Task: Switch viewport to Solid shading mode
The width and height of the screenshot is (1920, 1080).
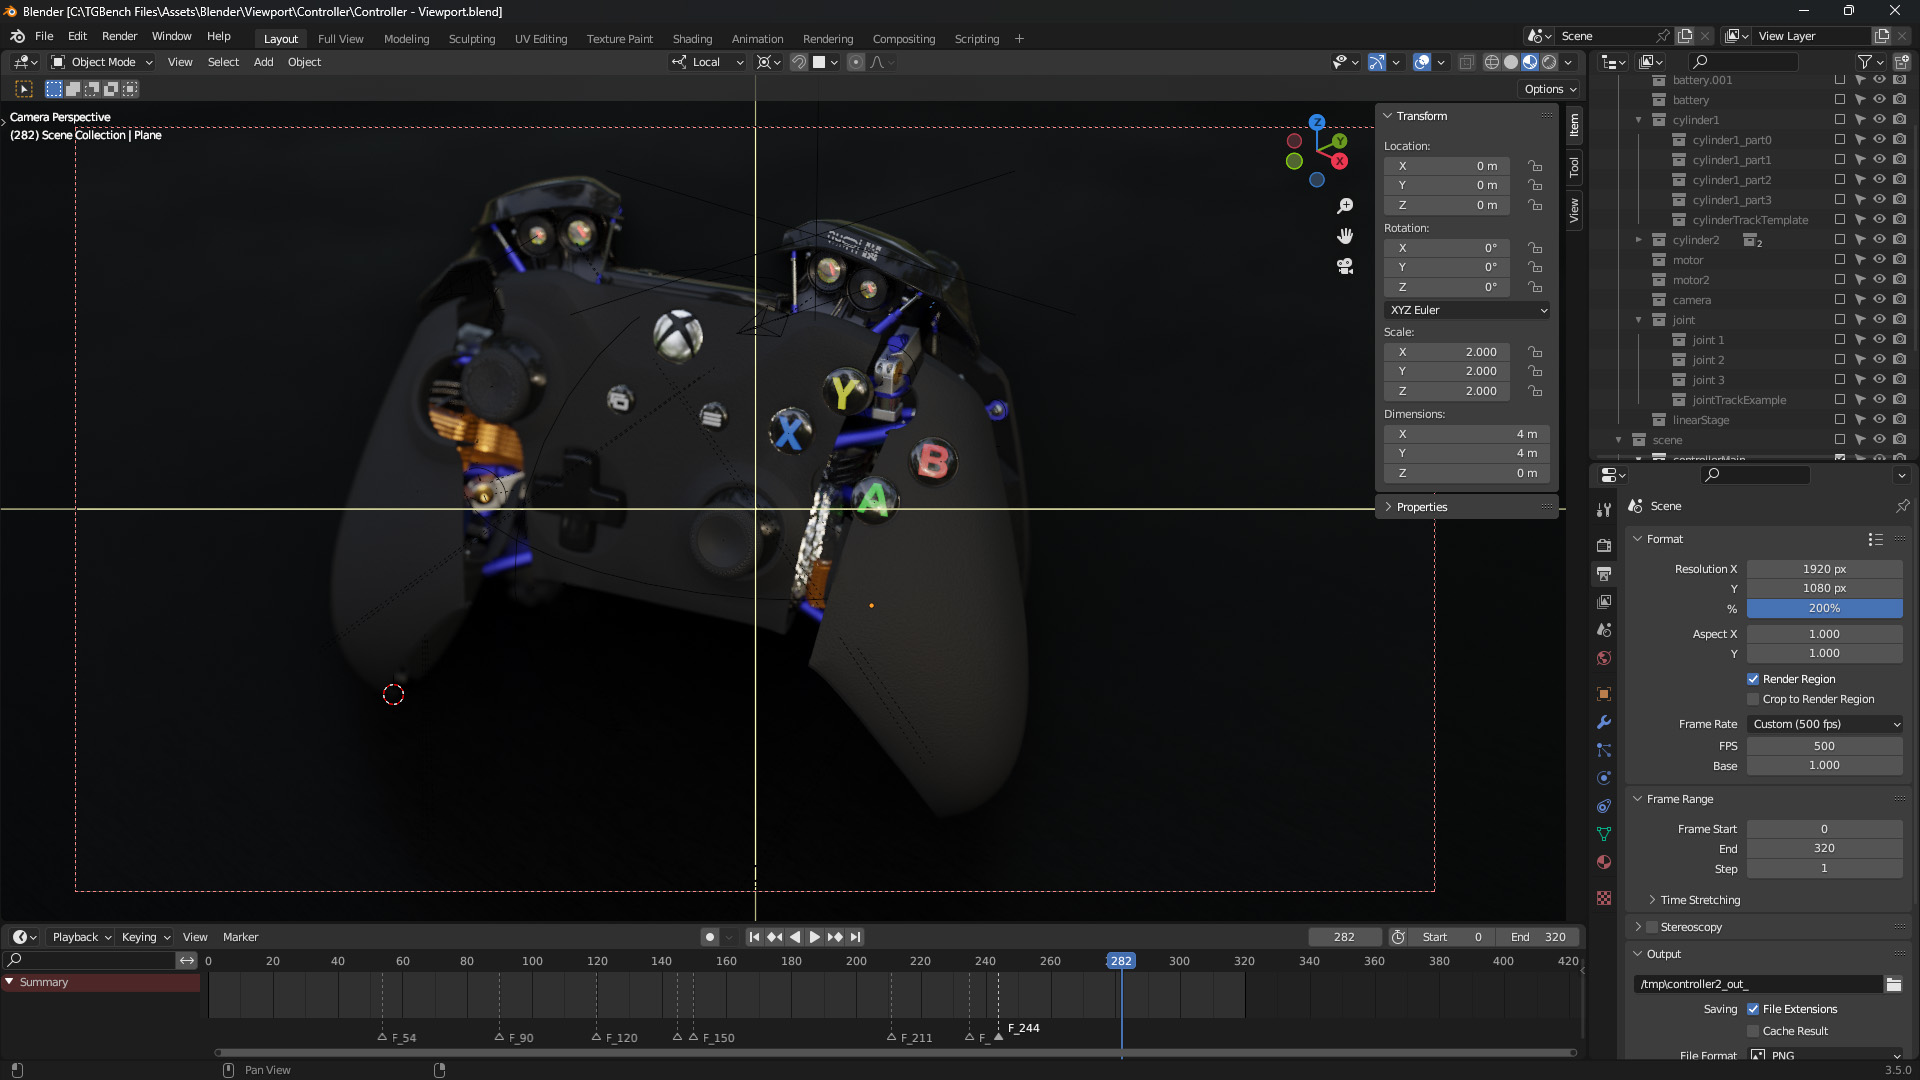Action: pos(1510,62)
